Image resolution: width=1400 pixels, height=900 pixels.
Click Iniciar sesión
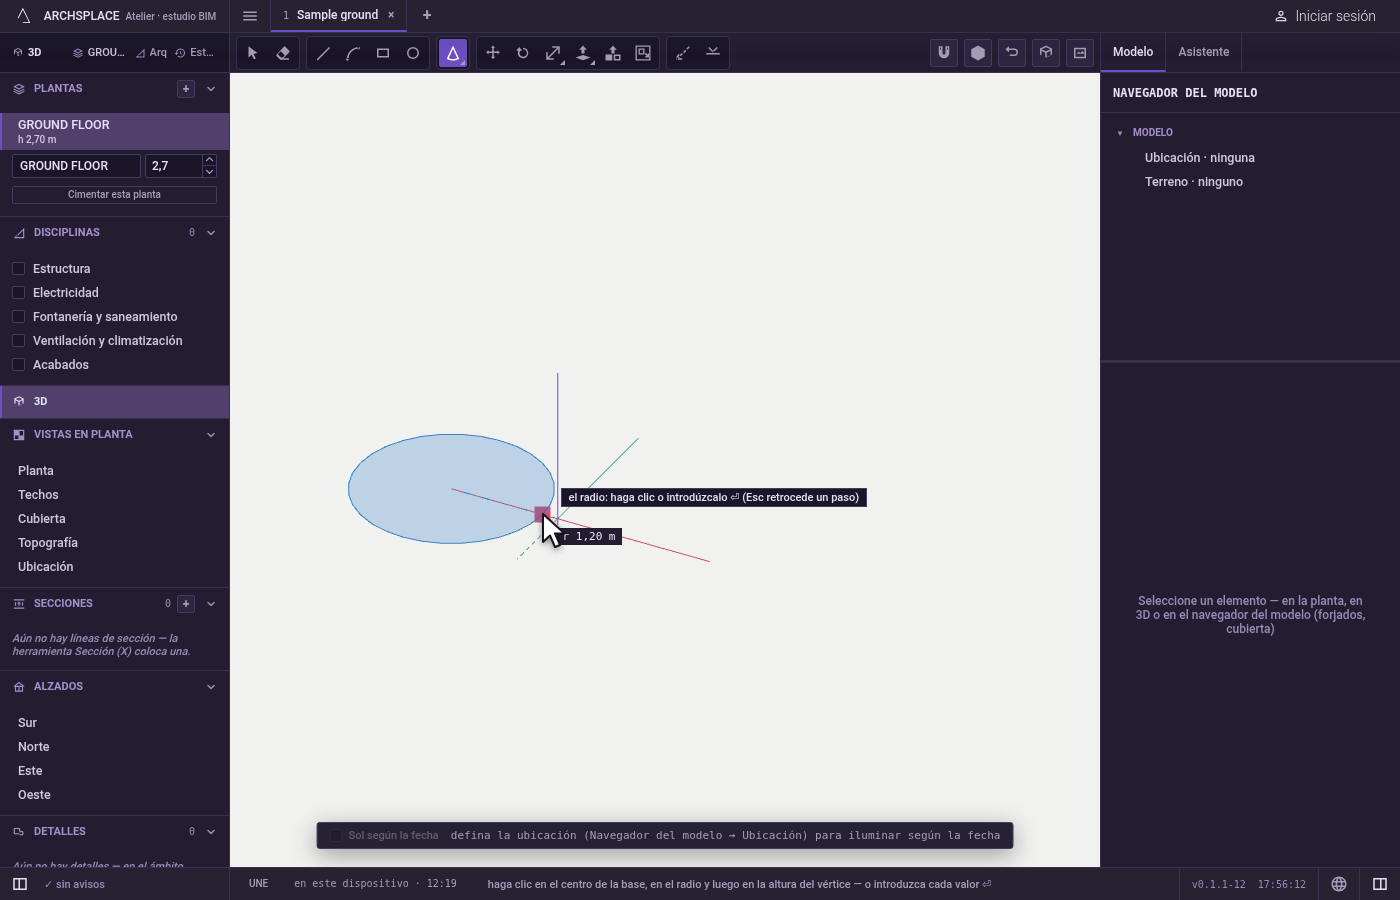coord(1325,16)
